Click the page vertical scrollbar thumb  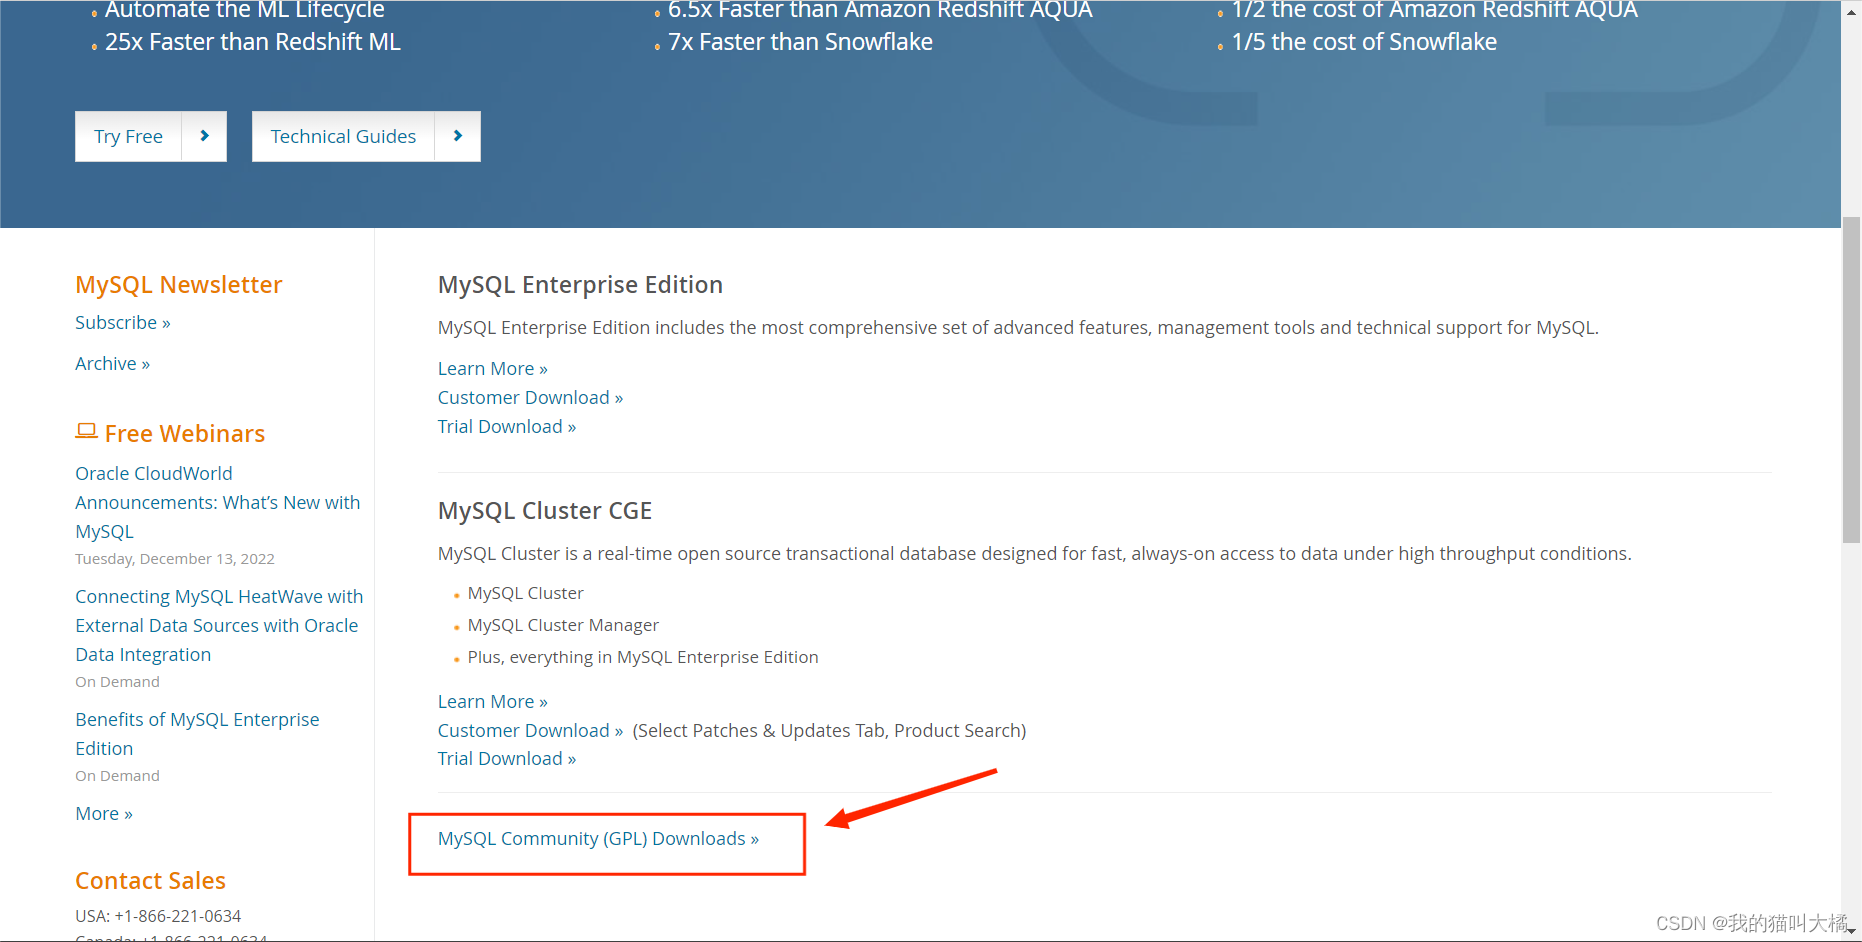[x=1851, y=380]
